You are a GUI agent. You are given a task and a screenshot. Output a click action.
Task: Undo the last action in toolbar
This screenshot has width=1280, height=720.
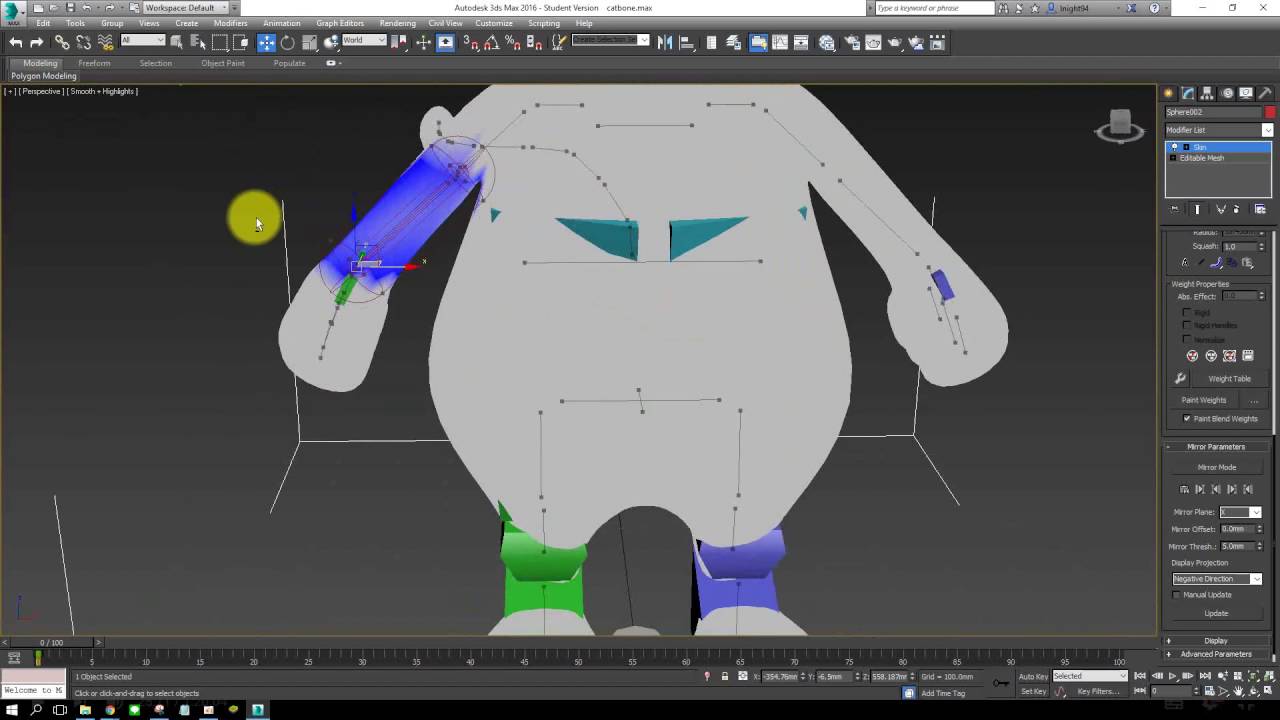[x=15, y=42]
